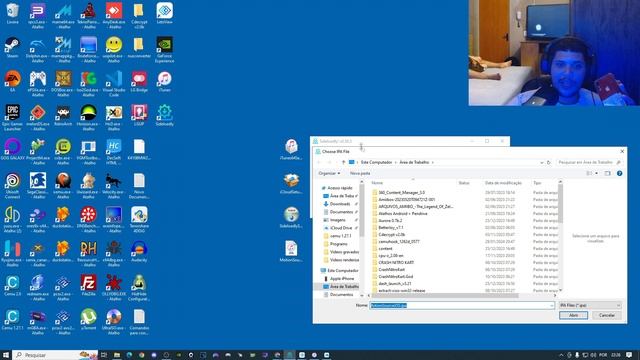Open the Steam desktop shortcut
The width and height of the screenshot is (640, 360).
pyautogui.click(x=12, y=47)
